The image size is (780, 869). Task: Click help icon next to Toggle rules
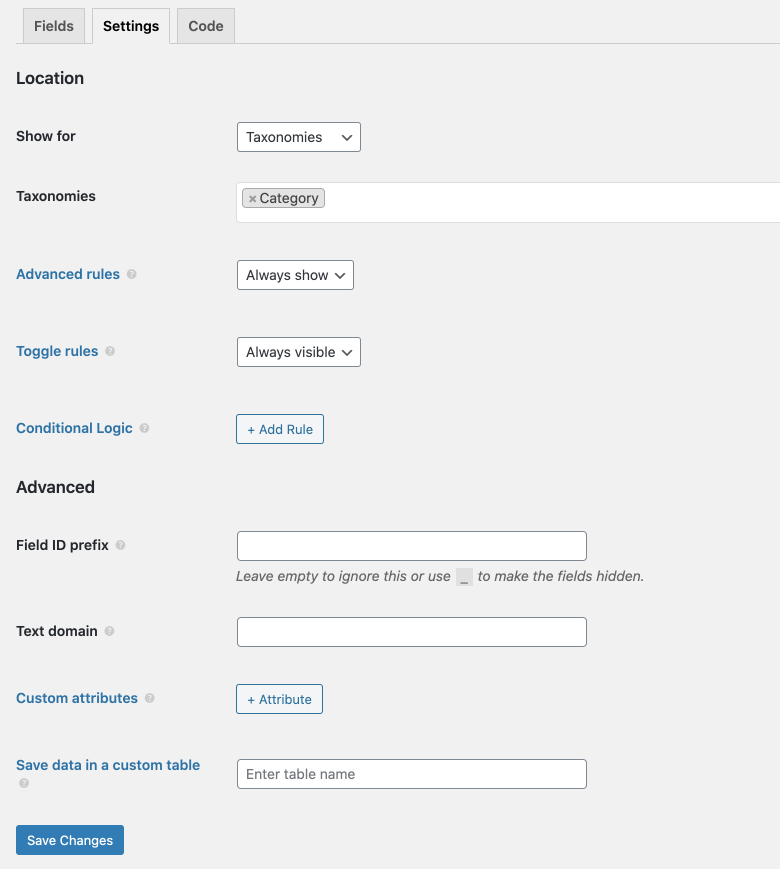click(x=110, y=351)
